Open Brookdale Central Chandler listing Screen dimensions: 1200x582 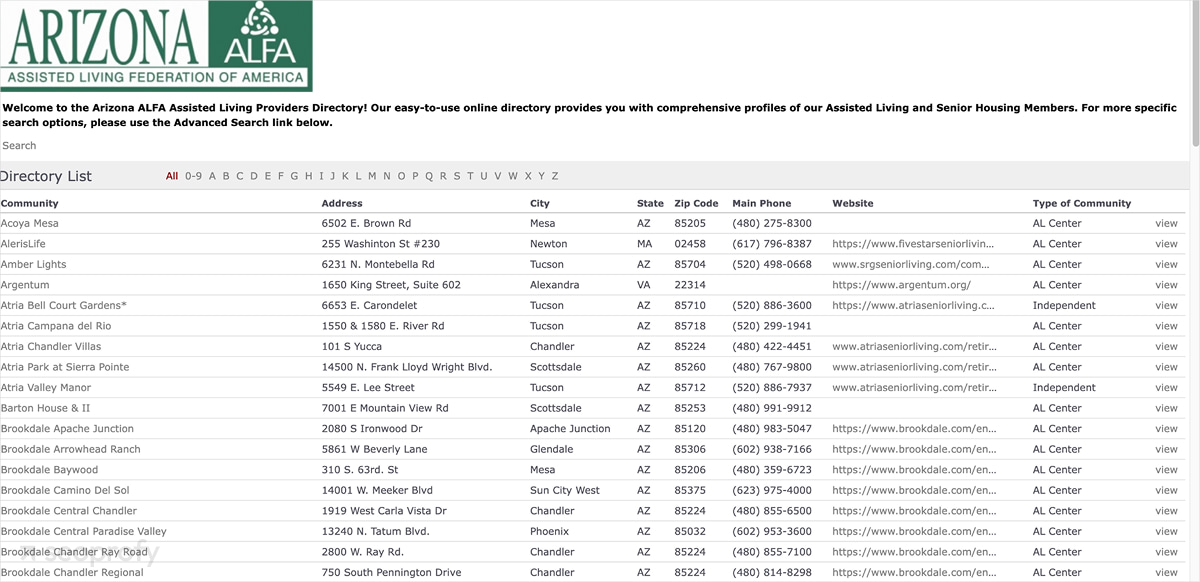coord(69,510)
